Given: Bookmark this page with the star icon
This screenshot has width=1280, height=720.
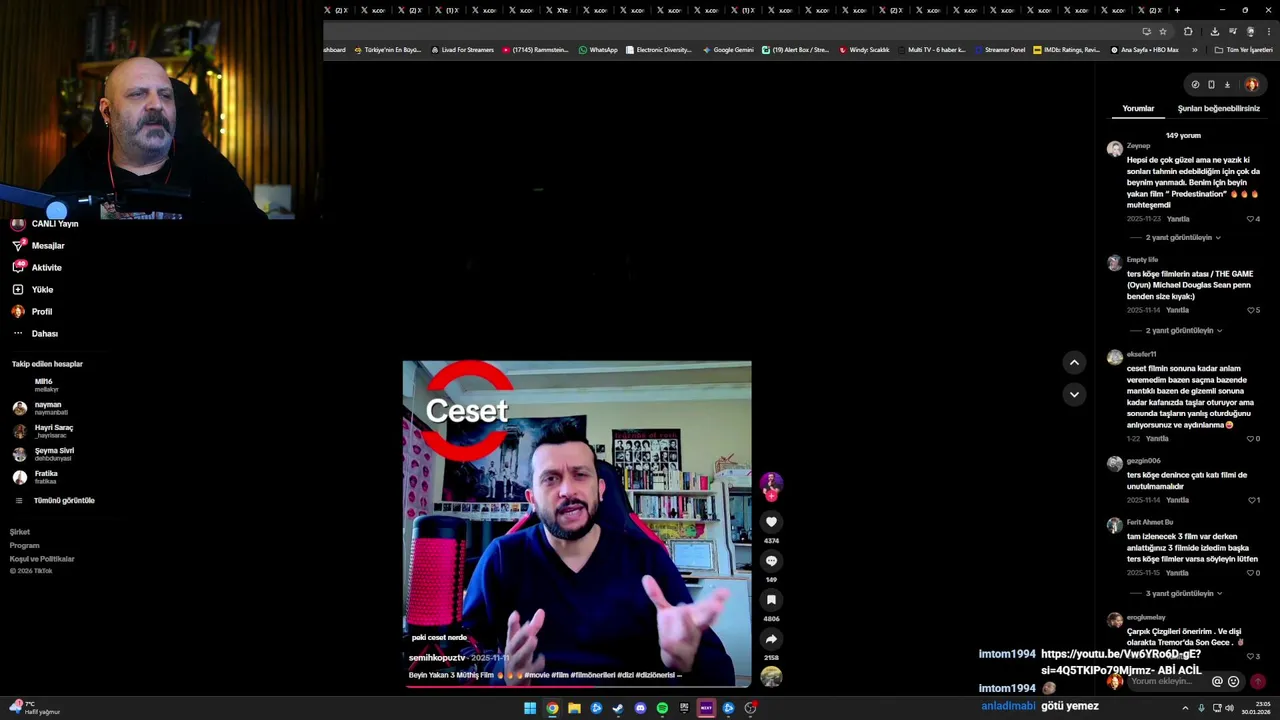Looking at the screenshot, I should (1163, 31).
